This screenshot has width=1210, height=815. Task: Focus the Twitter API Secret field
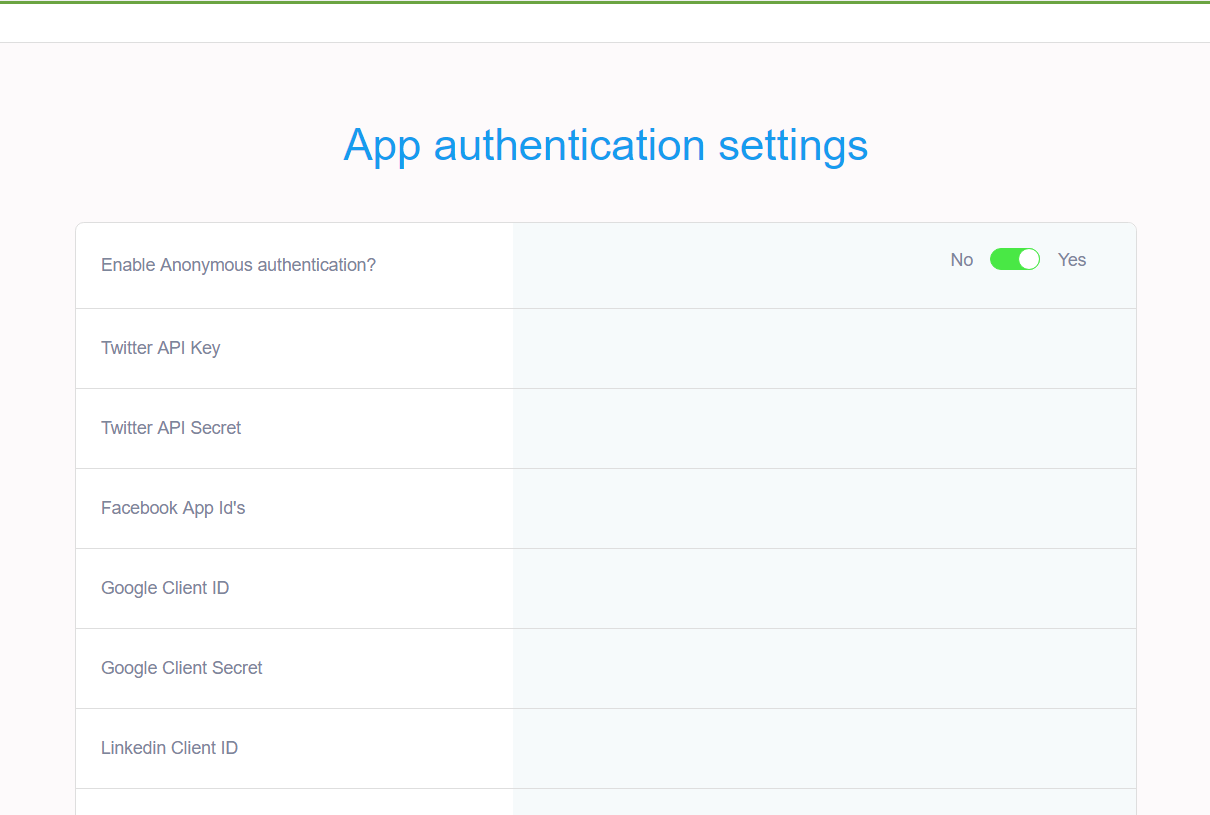click(824, 429)
